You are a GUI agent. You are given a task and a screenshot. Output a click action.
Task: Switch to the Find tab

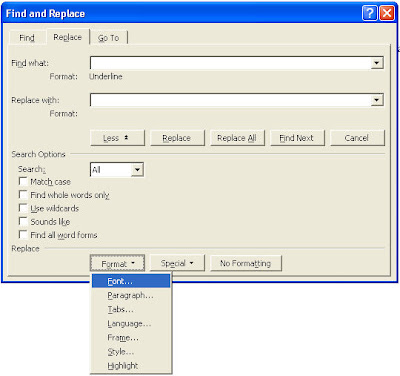(x=27, y=38)
